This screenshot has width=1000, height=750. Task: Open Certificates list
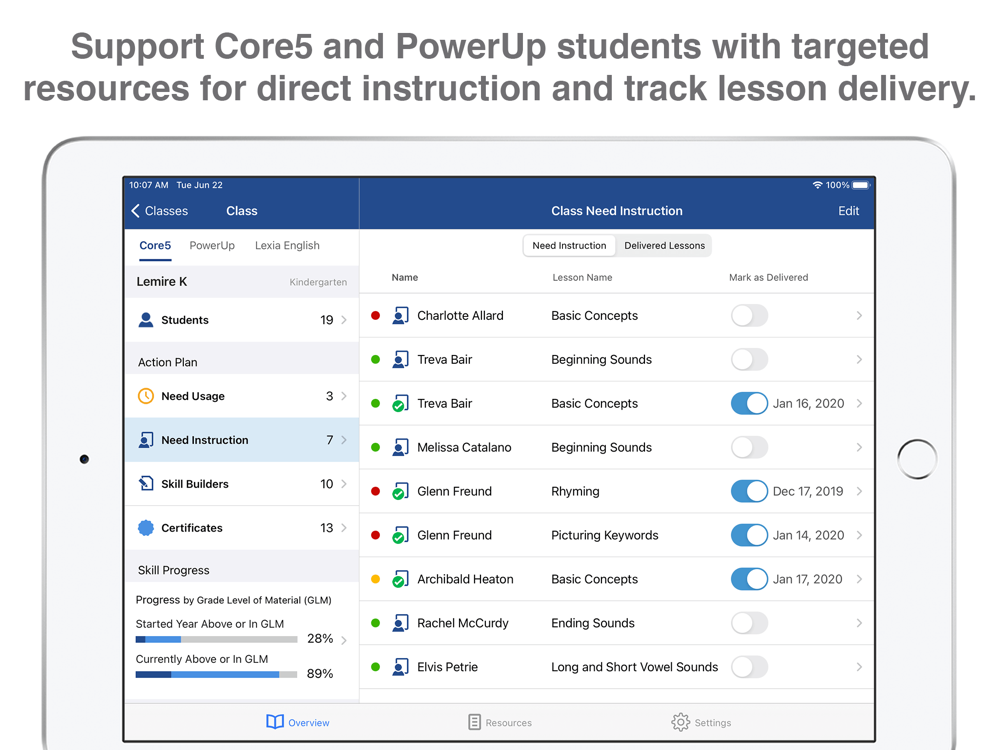(242, 528)
